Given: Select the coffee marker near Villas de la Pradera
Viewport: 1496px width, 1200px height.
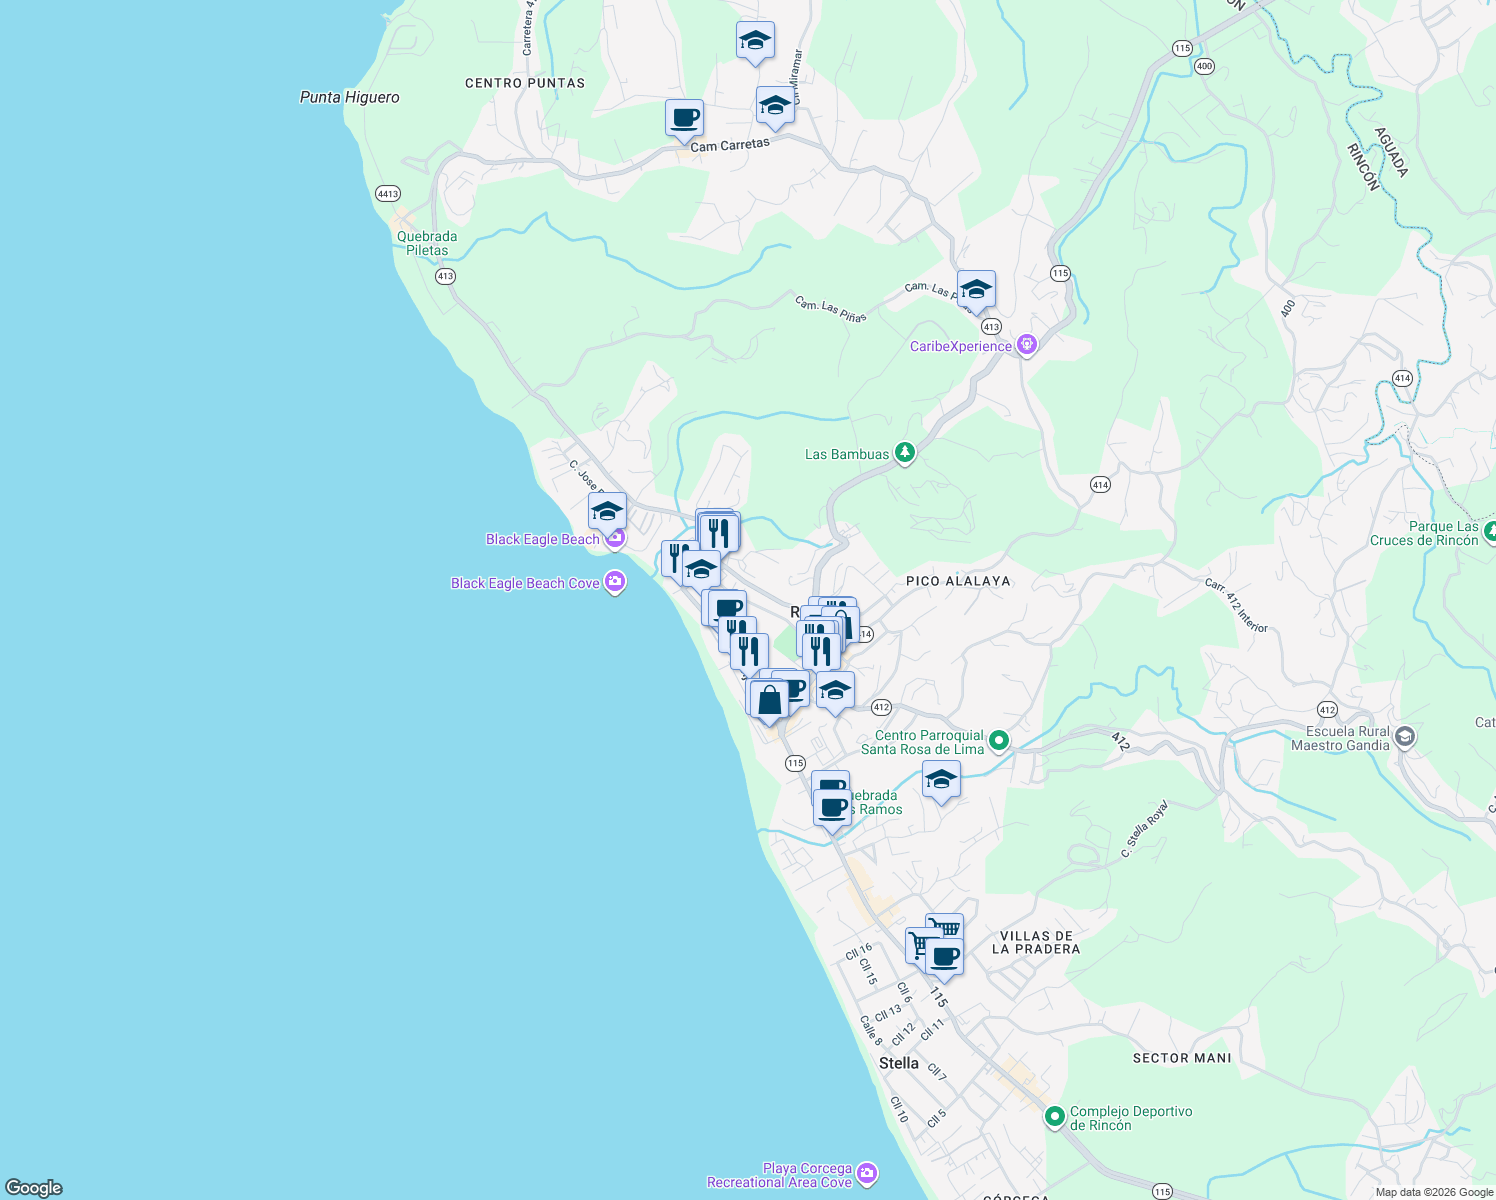Looking at the screenshot, I should (x=945, y=958).
